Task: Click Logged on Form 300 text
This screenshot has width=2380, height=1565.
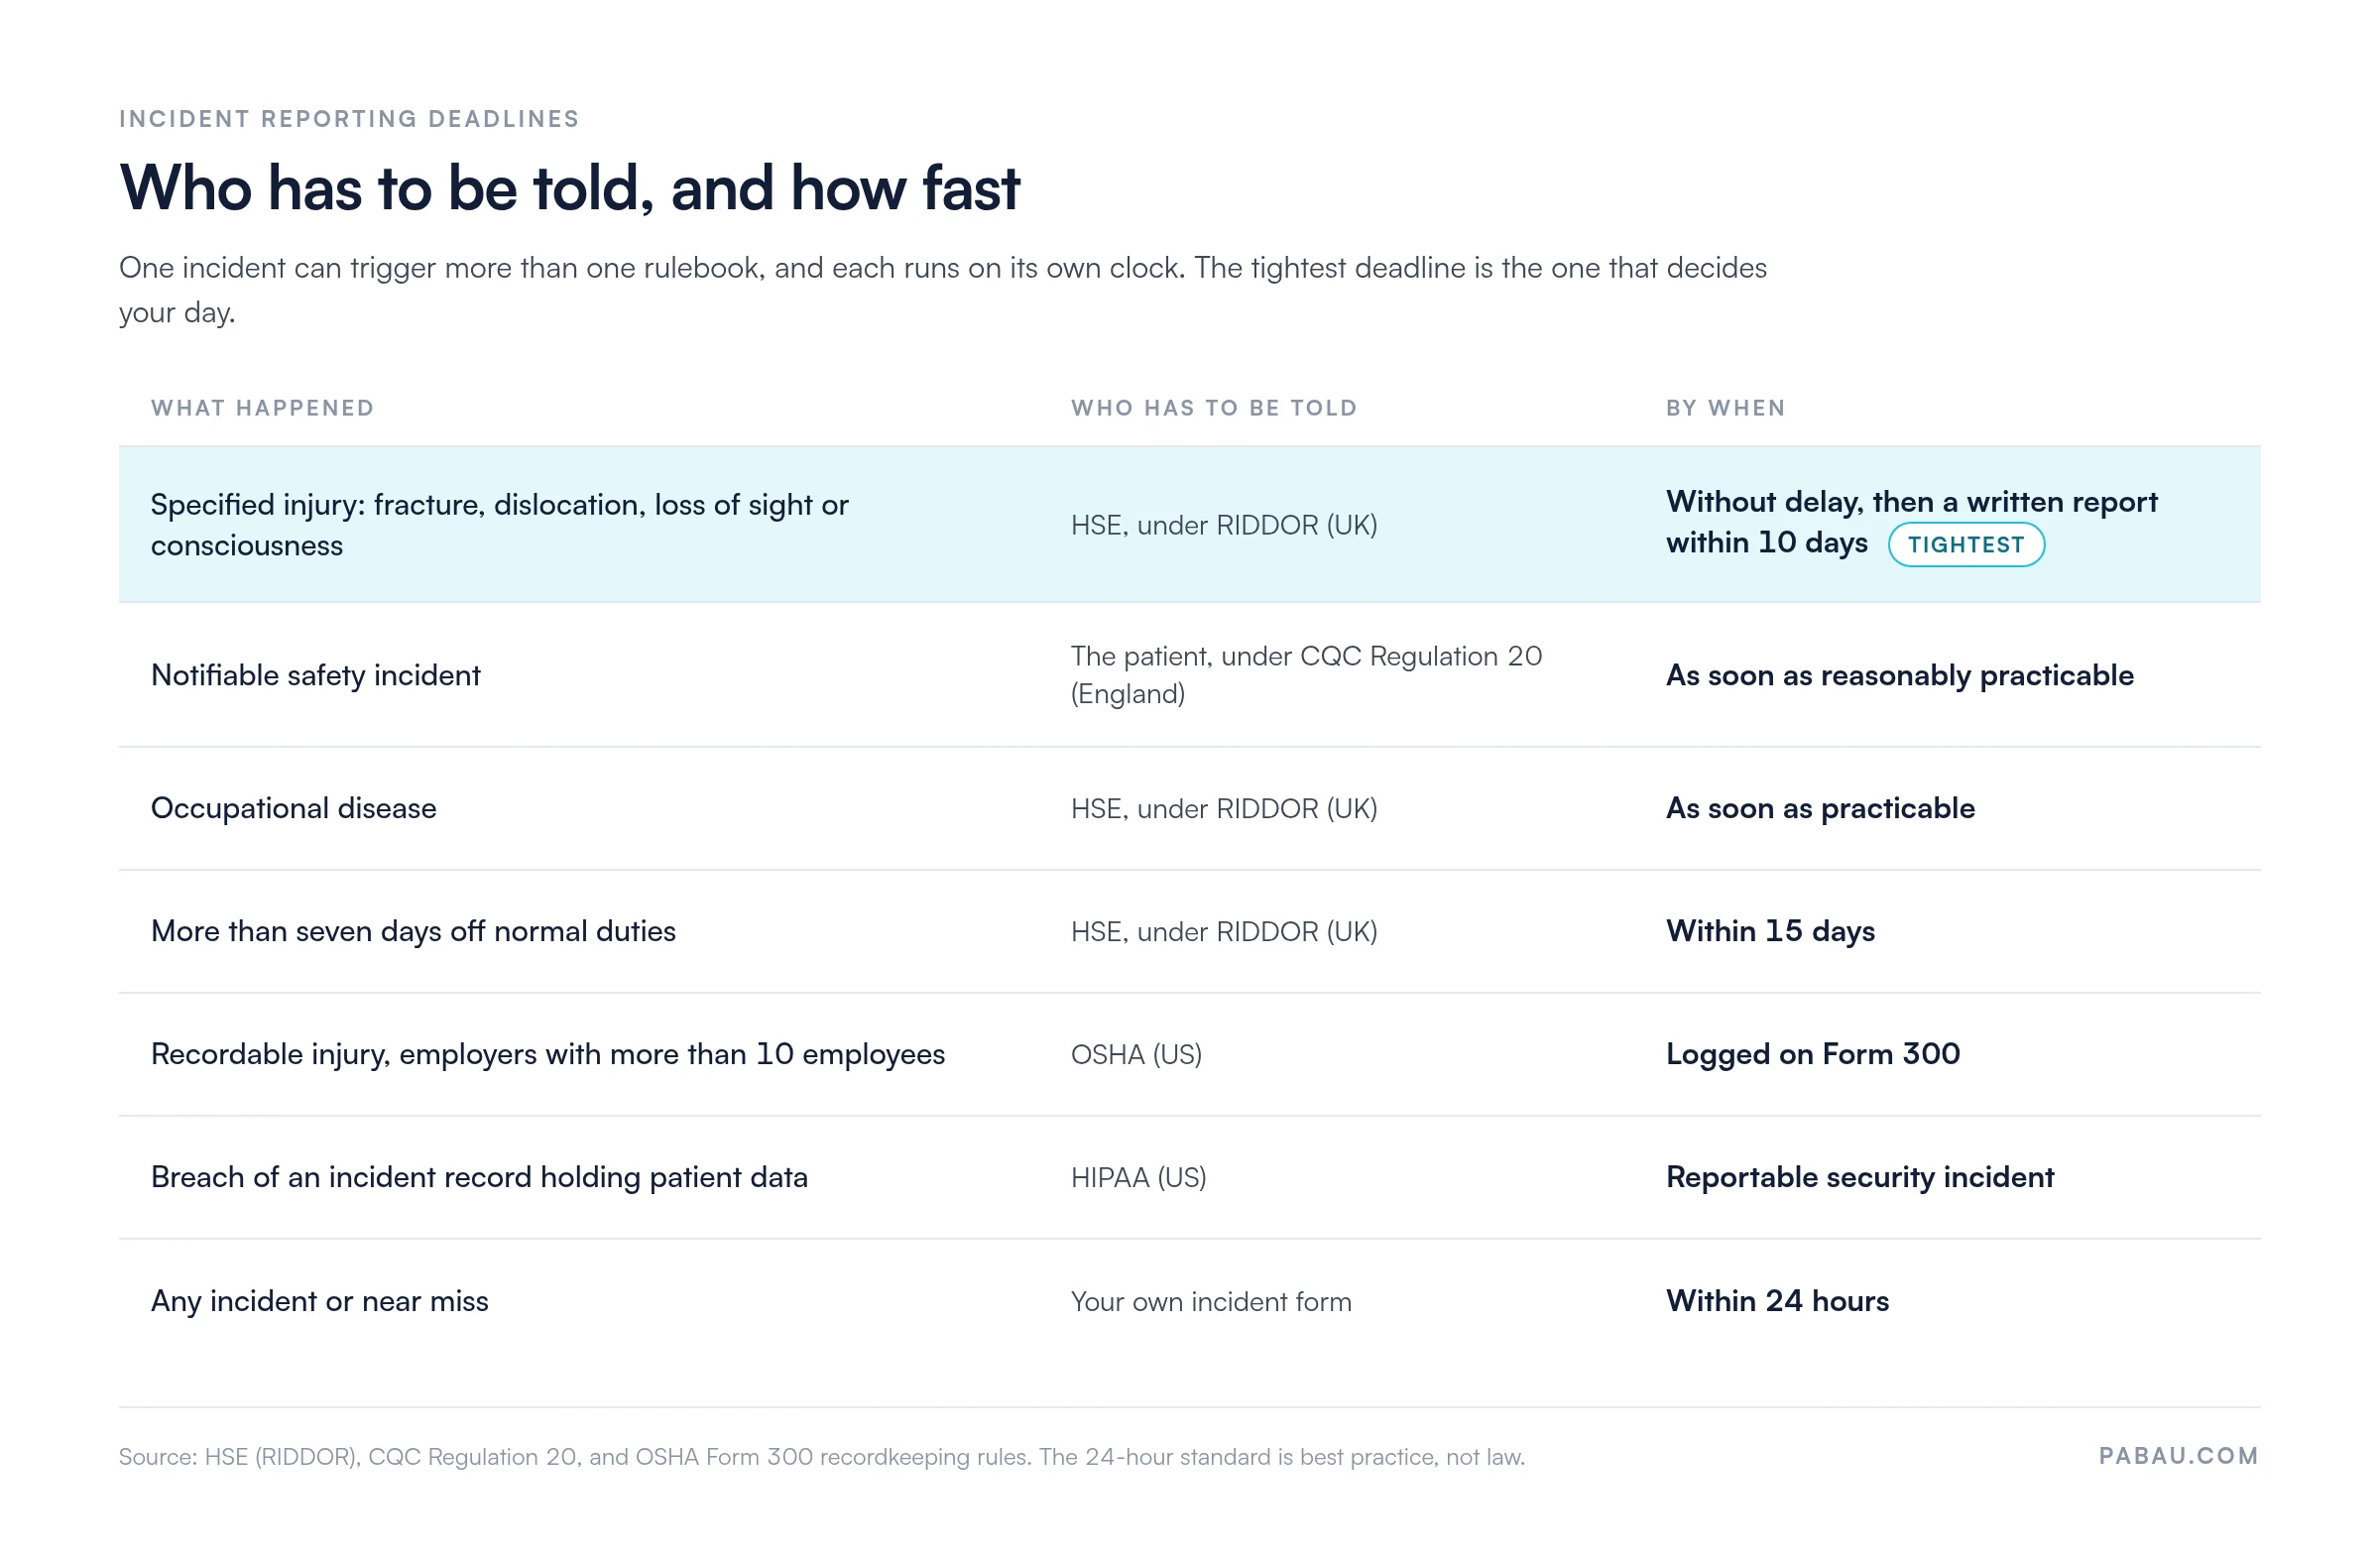Action: [x=1812, y=1054]
